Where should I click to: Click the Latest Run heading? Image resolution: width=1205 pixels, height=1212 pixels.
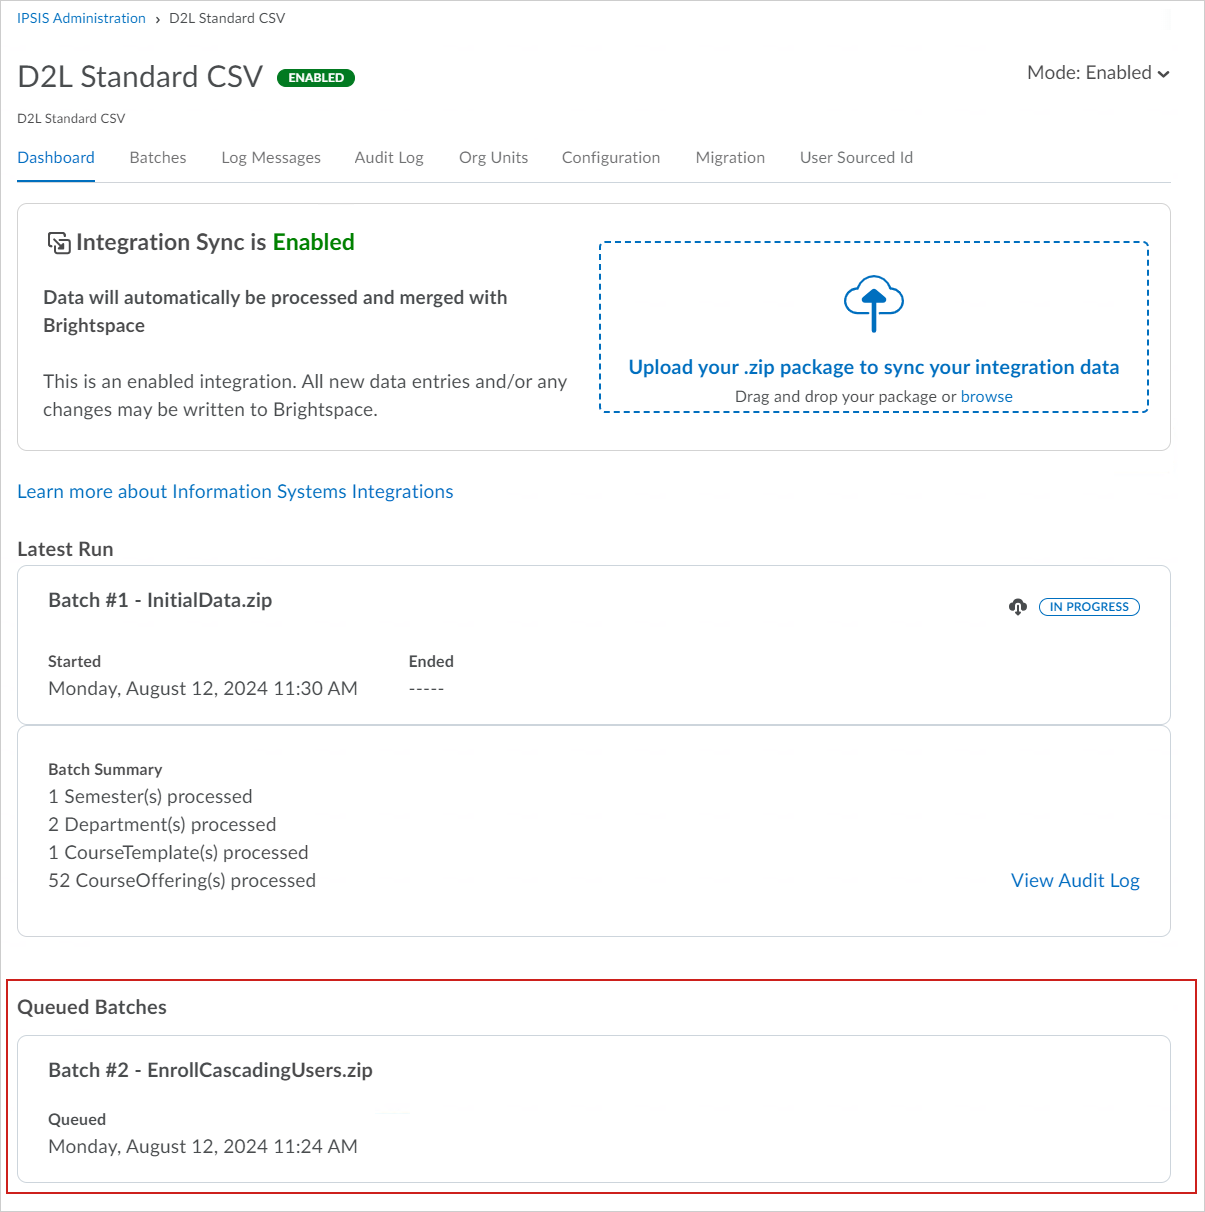(65, 549)
